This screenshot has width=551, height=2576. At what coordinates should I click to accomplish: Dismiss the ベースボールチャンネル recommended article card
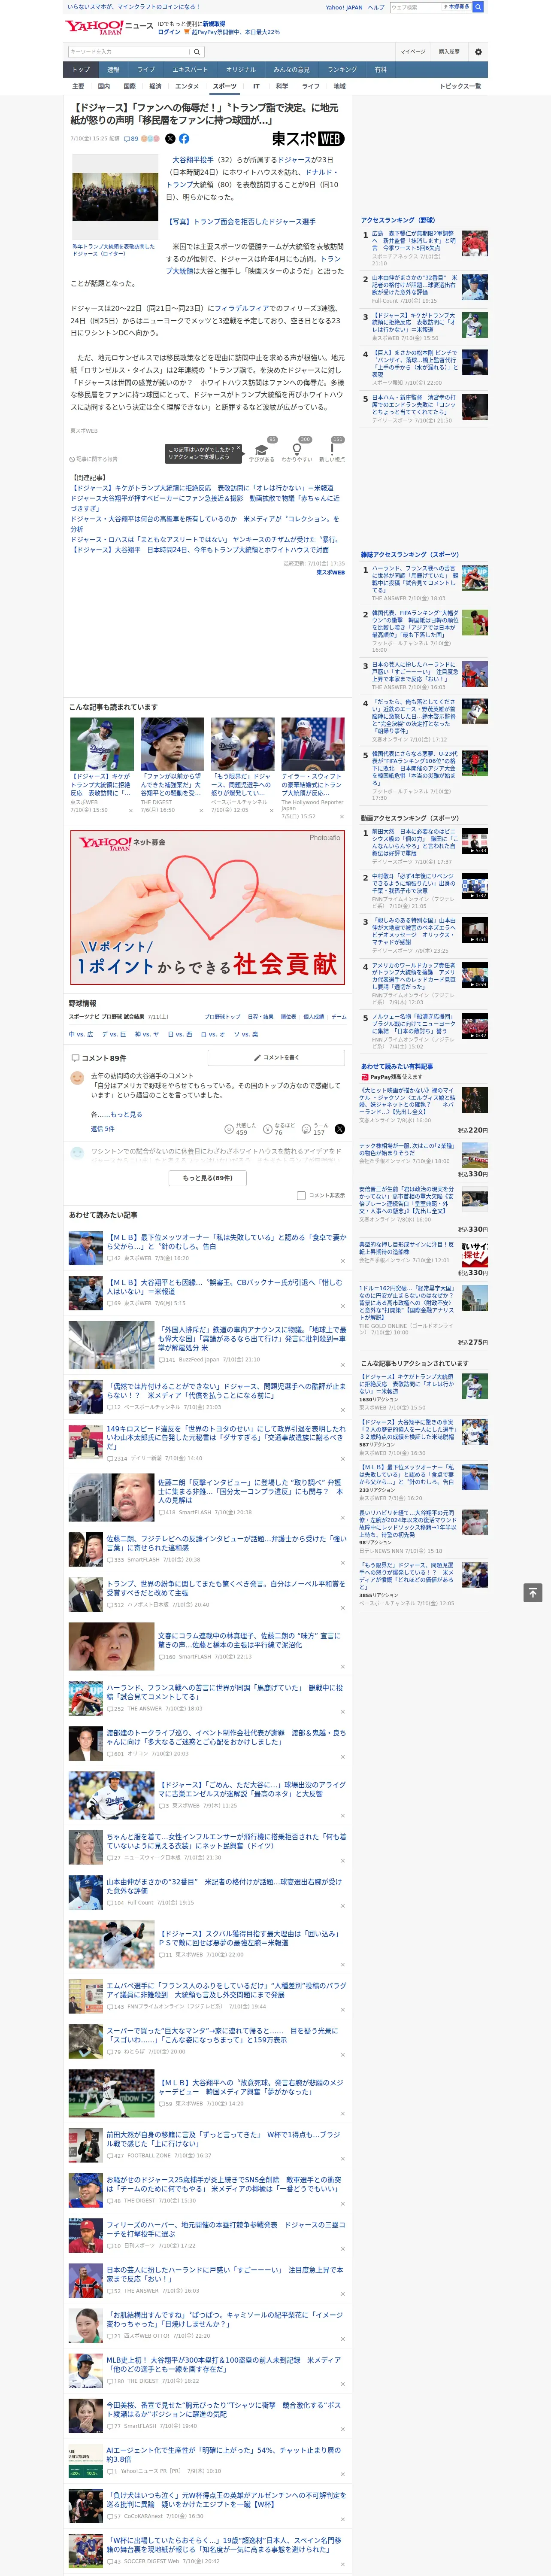[271, 811]
